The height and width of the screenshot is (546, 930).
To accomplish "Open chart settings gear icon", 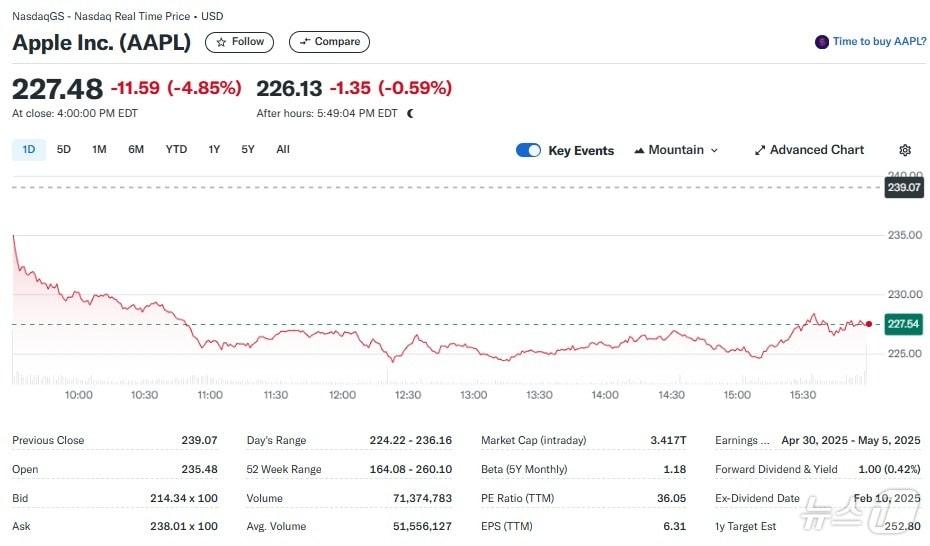I will (x=905, y=150).
